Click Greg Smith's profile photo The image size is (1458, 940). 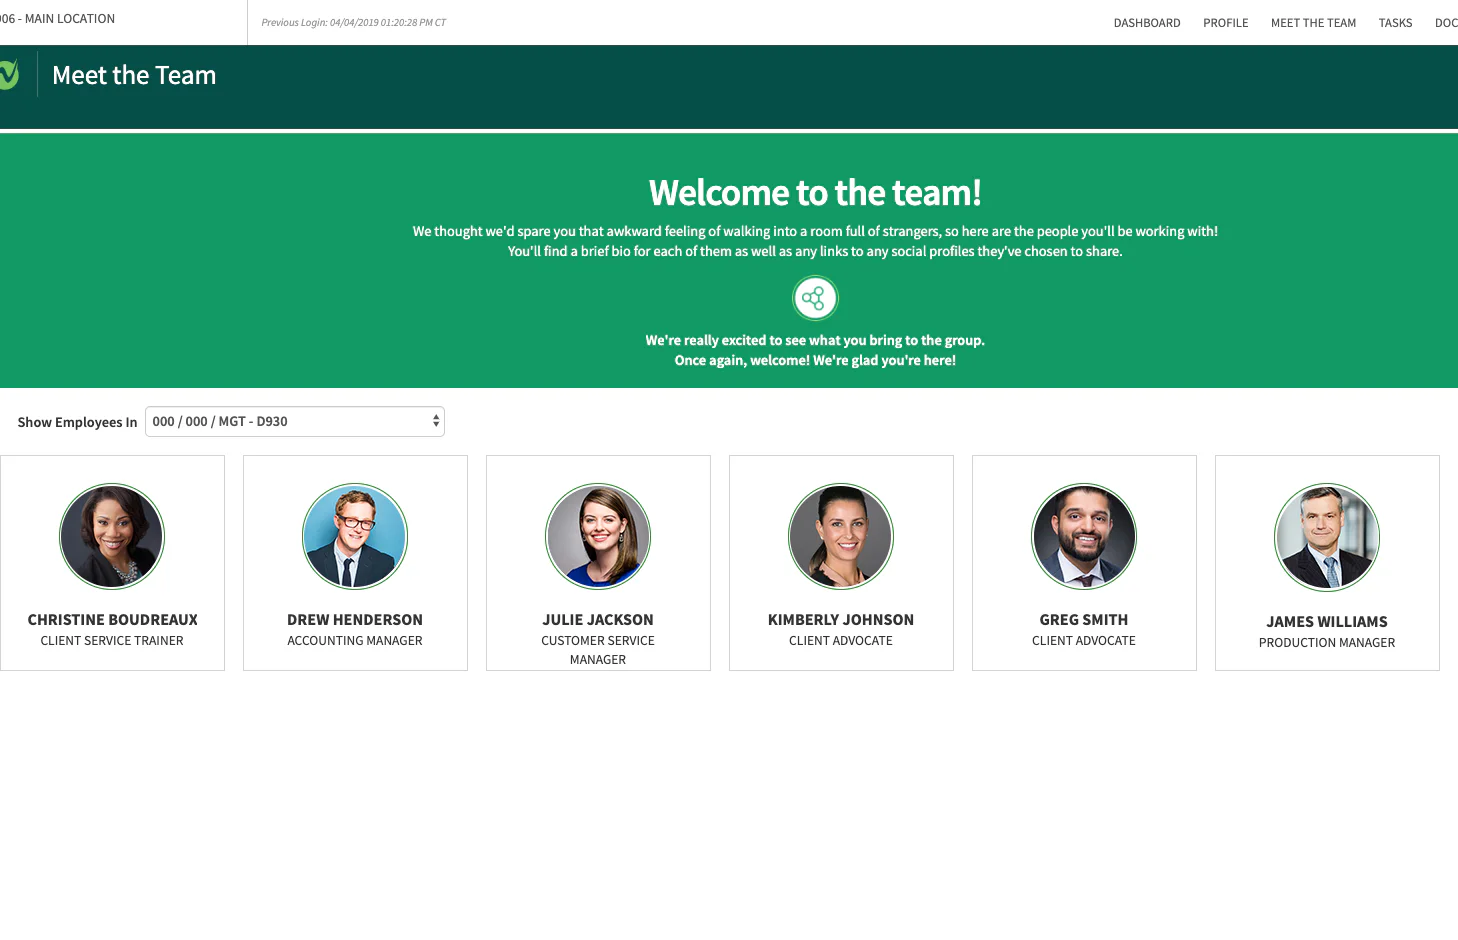(1084, 536)
